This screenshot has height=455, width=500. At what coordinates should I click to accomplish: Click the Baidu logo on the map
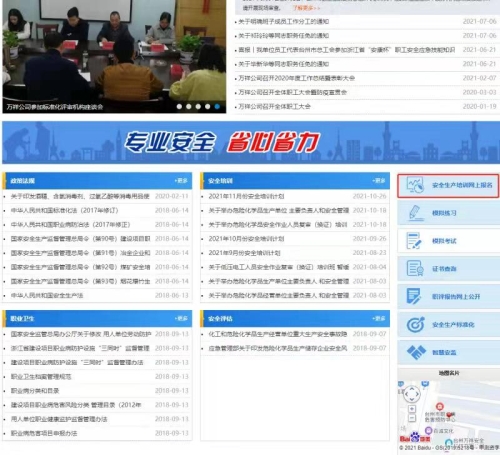click(x=415, y=438)
